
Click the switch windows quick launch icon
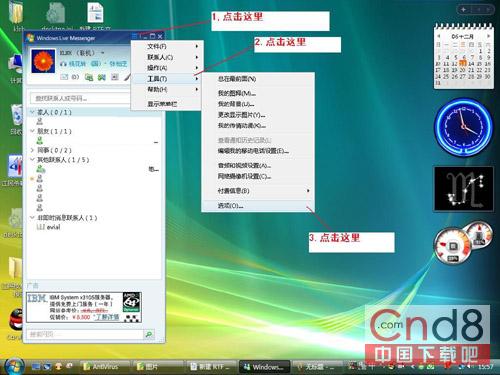[x=47, y=367]
